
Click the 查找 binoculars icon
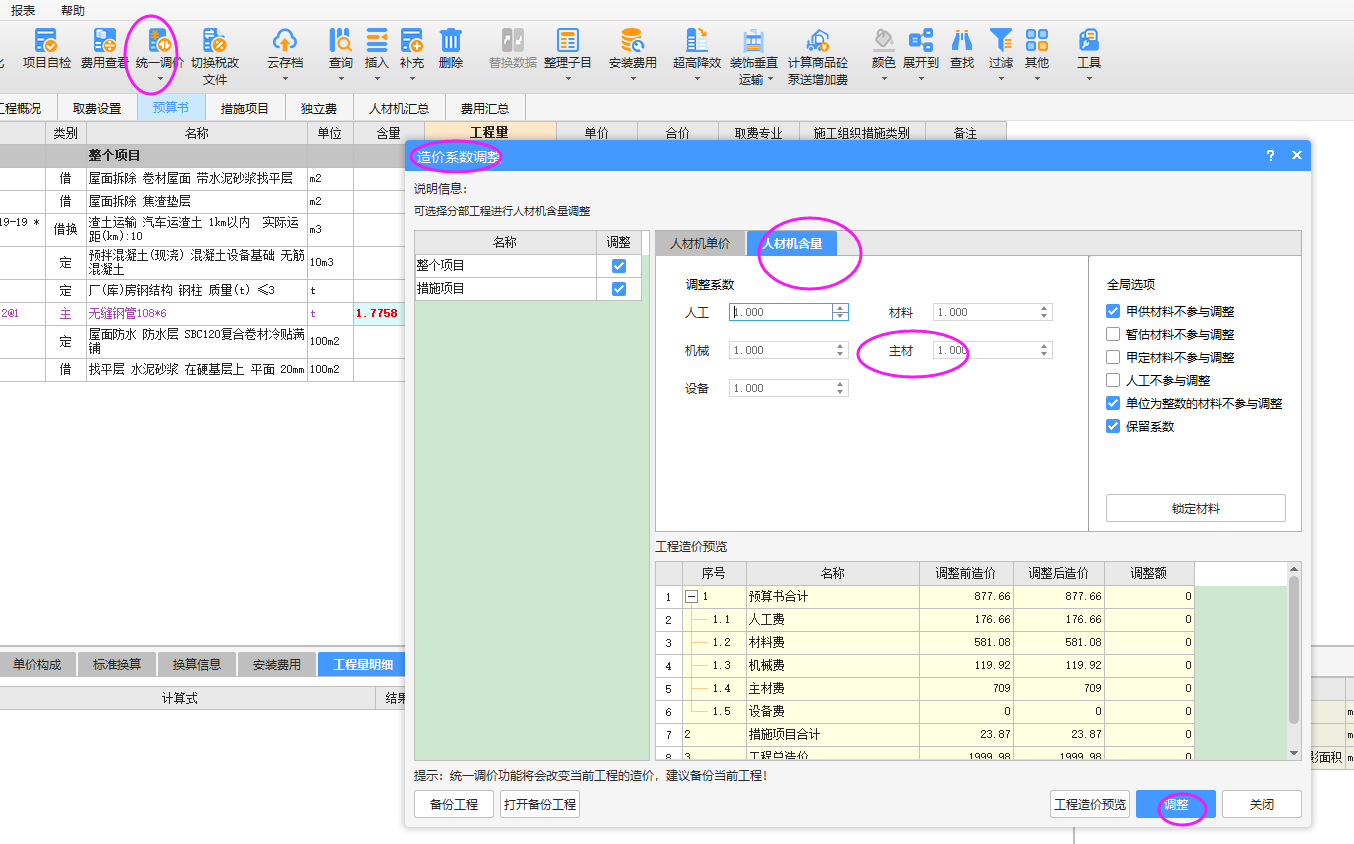point(962,40)
